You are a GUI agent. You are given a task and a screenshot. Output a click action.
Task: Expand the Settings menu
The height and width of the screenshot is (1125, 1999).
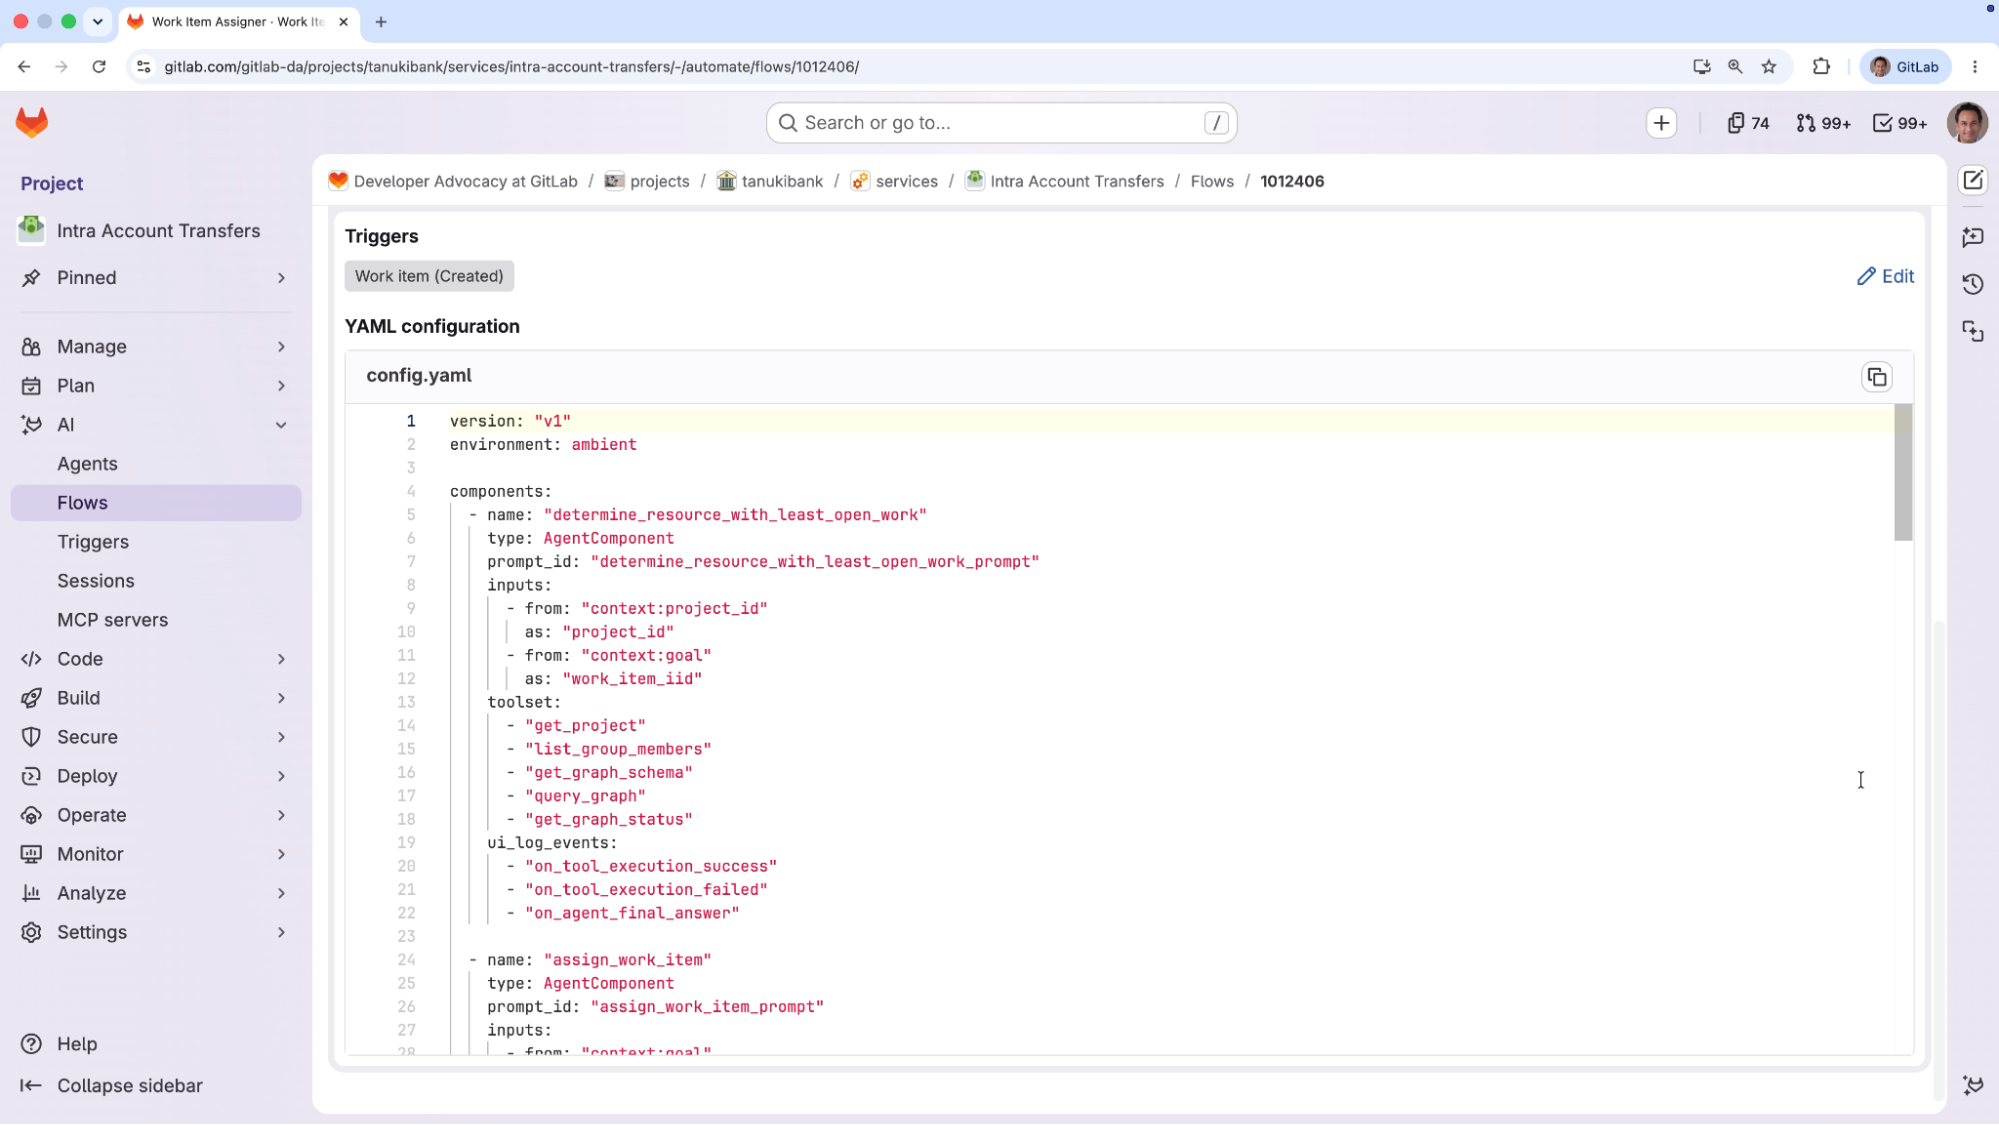155,932
